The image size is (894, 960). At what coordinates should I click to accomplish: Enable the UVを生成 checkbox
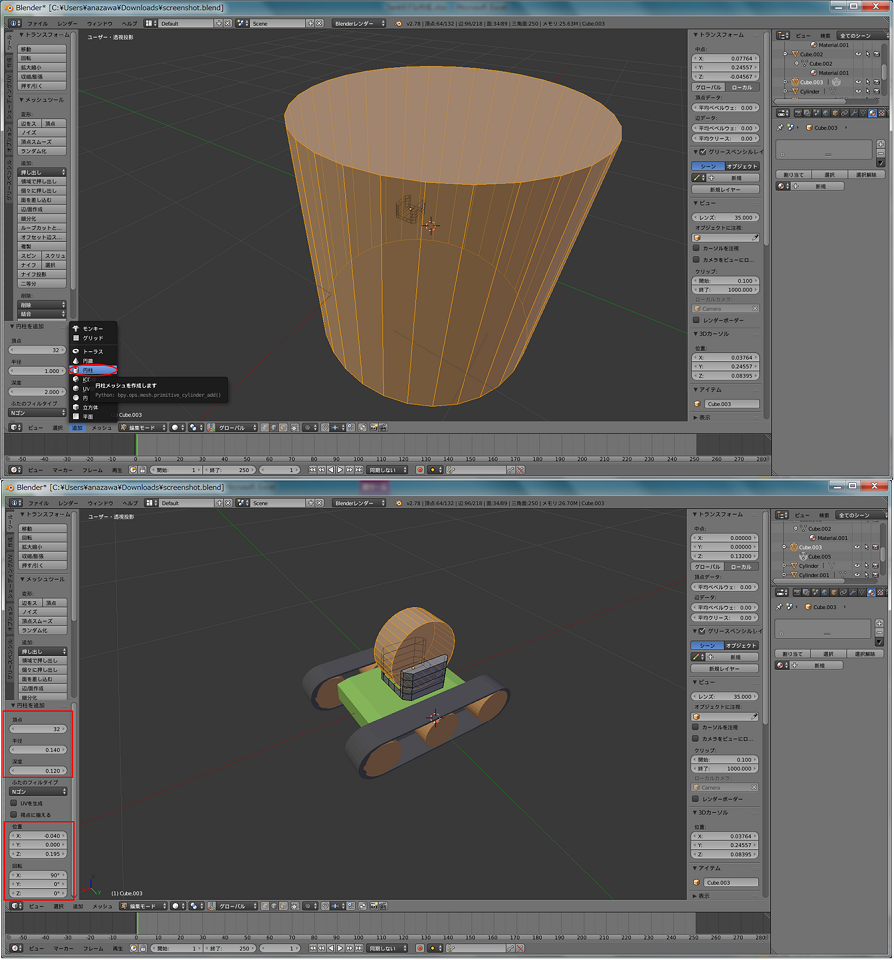[13, 802]
